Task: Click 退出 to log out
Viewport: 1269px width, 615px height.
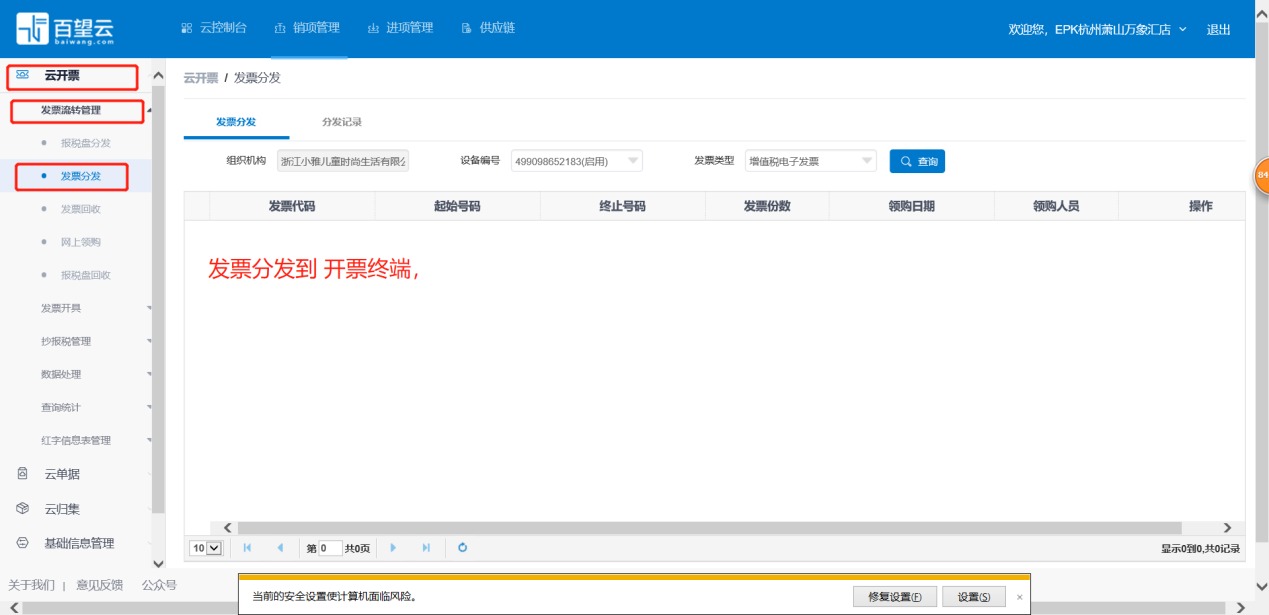Action: click(x=1219, y=29)
